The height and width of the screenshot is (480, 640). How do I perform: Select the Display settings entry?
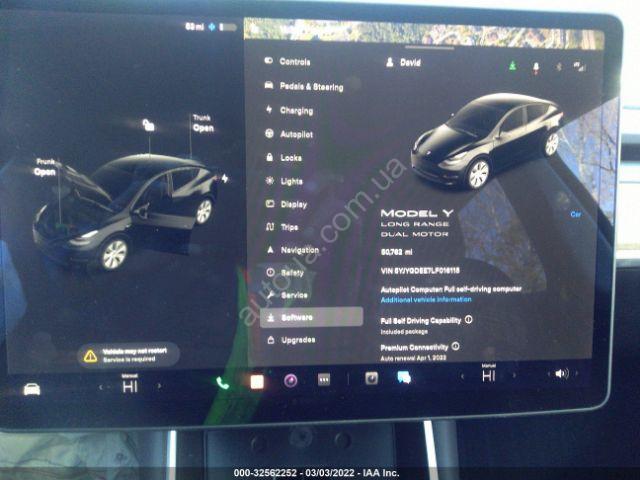(286, 204)
